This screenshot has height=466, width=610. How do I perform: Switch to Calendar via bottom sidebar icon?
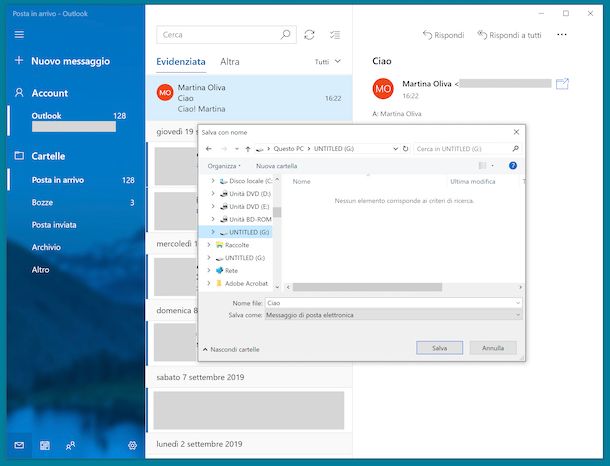45,445
